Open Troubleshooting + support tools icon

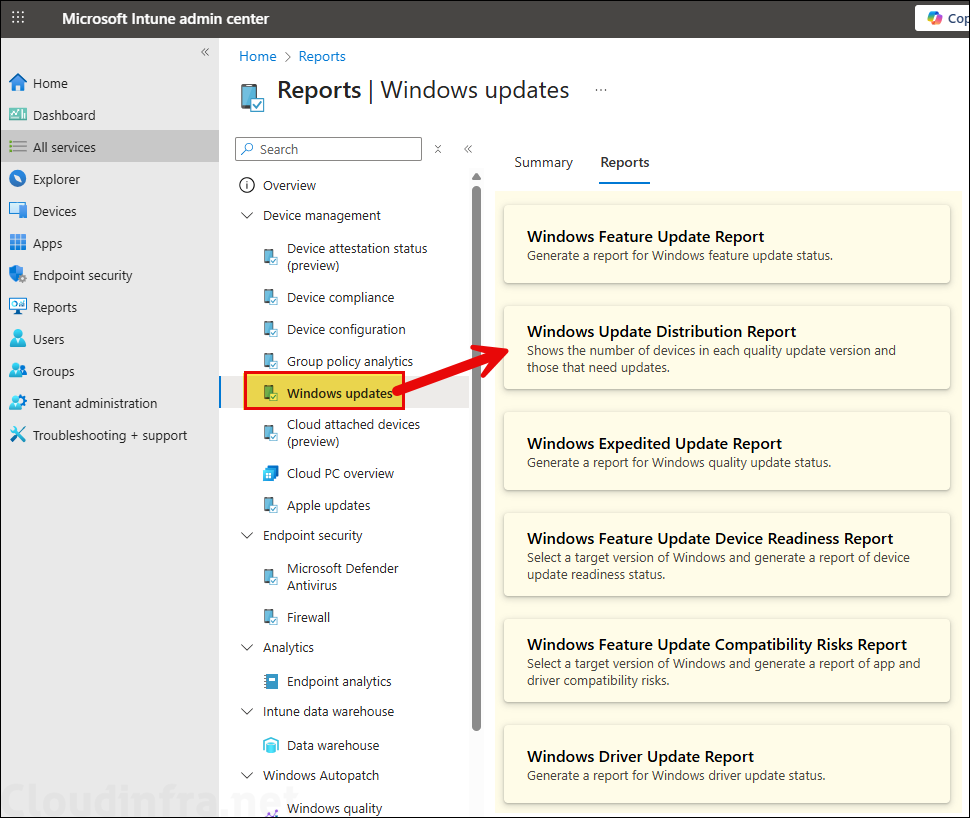[x=17, y=435]
